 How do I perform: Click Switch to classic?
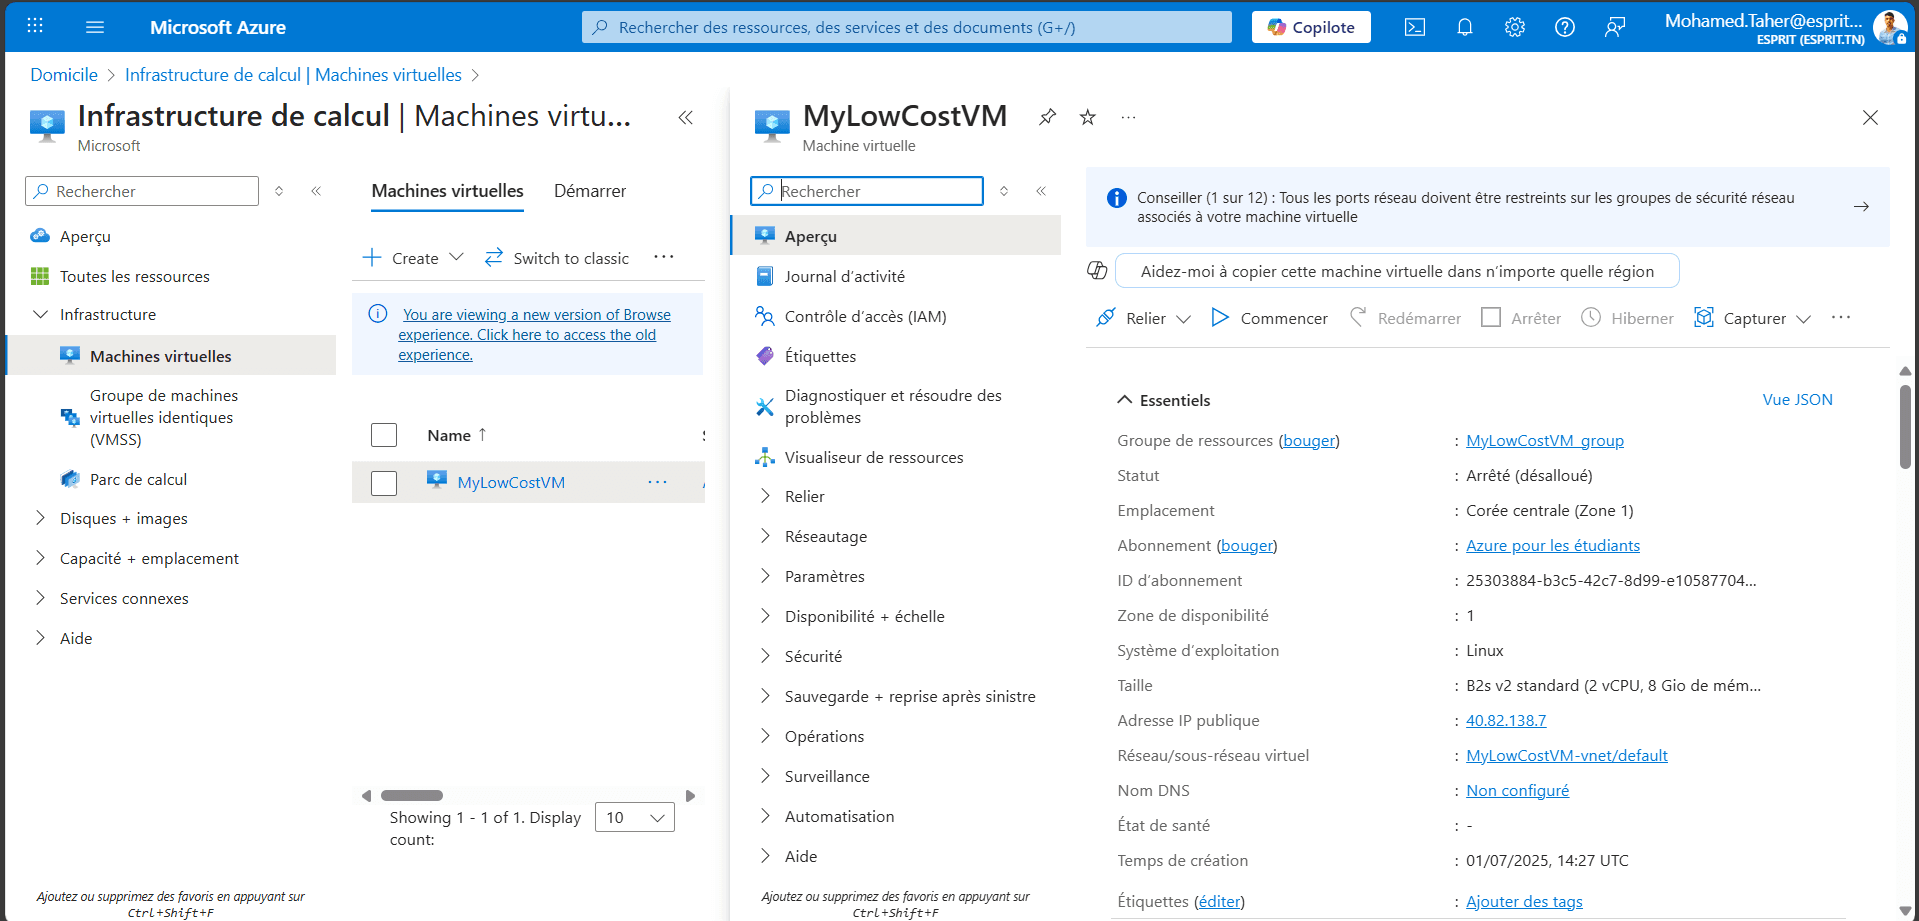557,258
